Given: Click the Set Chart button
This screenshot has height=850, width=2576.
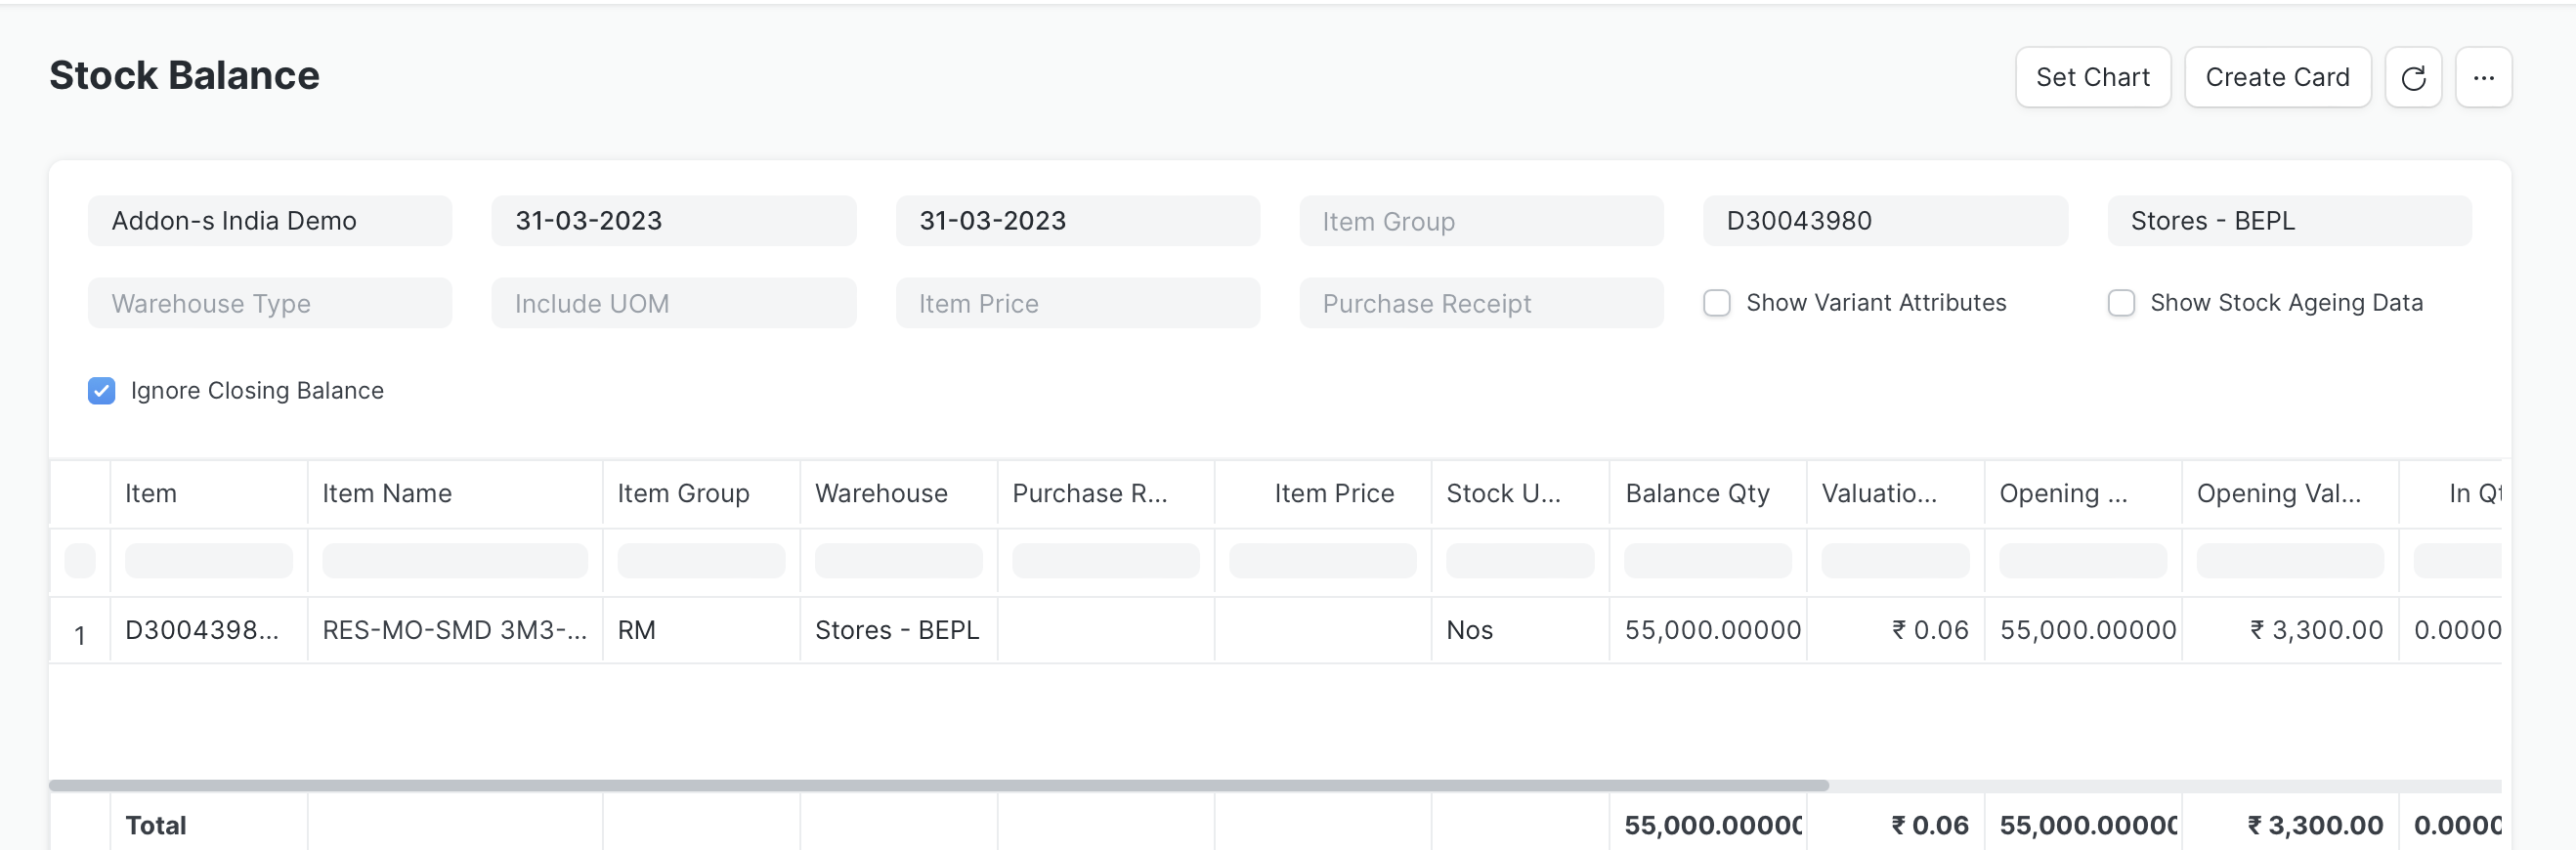Looking at the screenshot, I should tap(2092, 77).
